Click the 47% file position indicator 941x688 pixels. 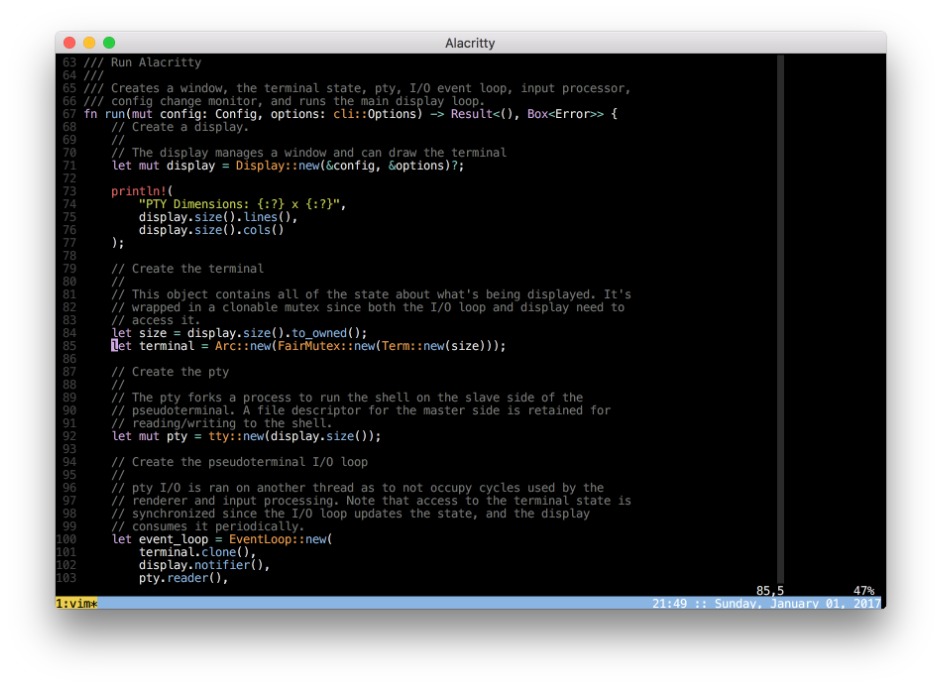[x=863, y=591]
